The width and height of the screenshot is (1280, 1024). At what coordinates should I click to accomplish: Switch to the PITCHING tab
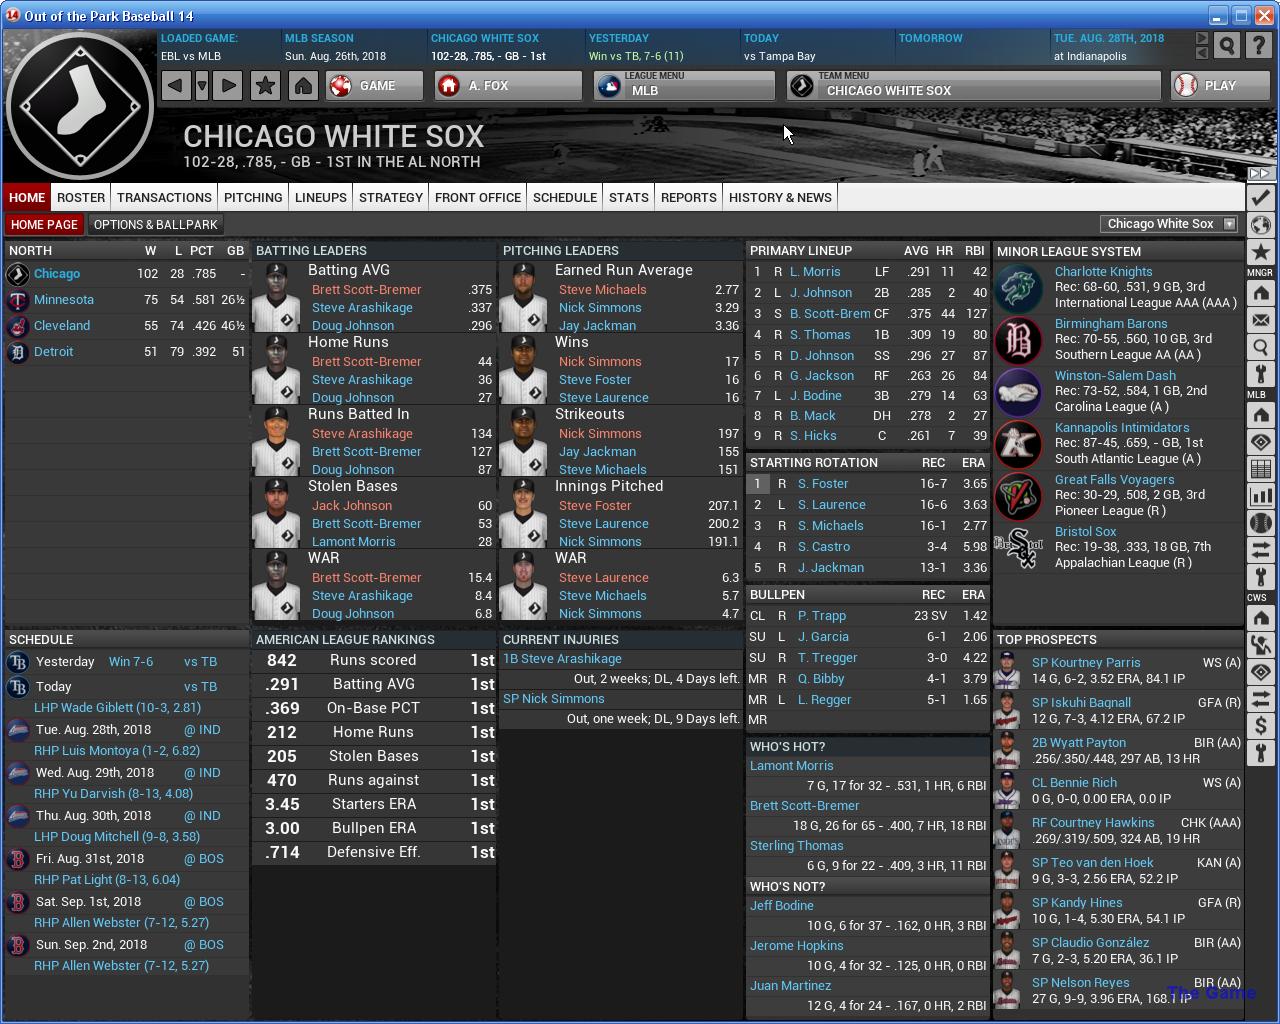[253, 198]
